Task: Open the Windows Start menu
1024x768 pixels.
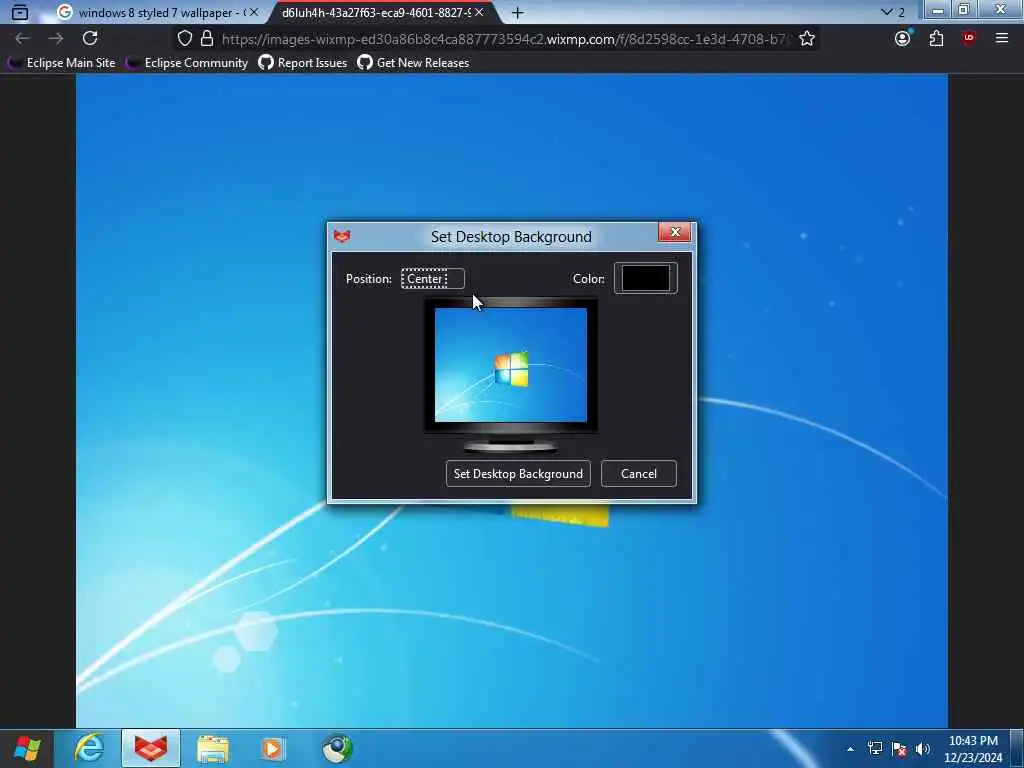Action: pos(27,748)
